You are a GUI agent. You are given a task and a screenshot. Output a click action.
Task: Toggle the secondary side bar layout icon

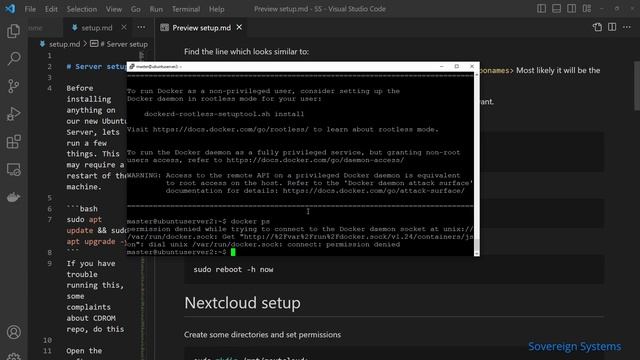click(571, 9)
